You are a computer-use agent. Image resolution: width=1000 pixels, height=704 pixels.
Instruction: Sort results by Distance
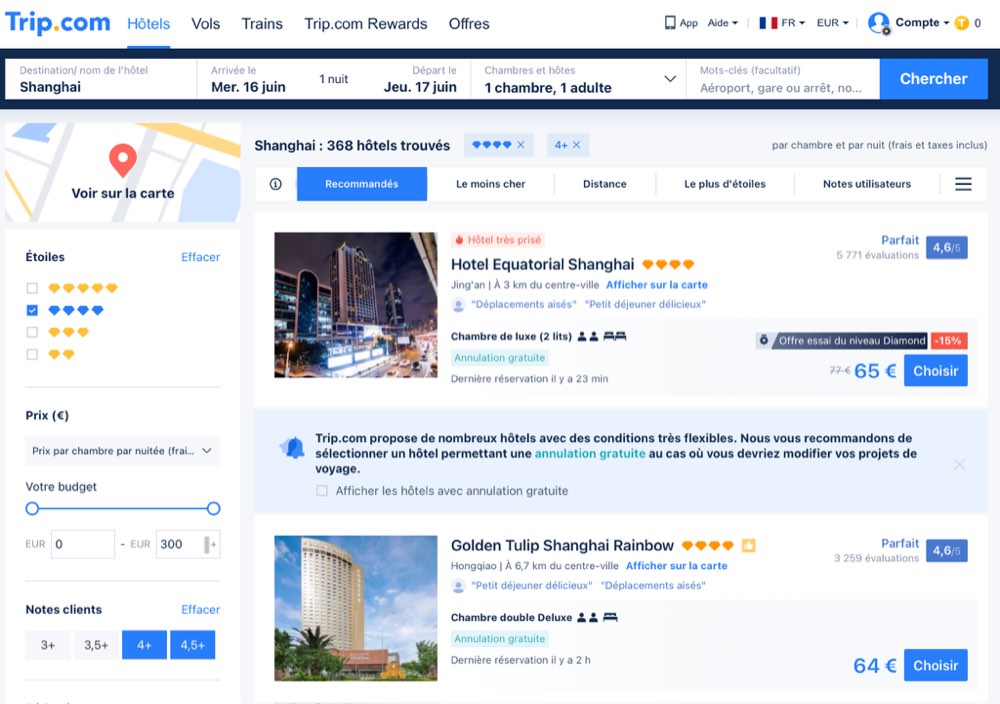coord(605,184)
